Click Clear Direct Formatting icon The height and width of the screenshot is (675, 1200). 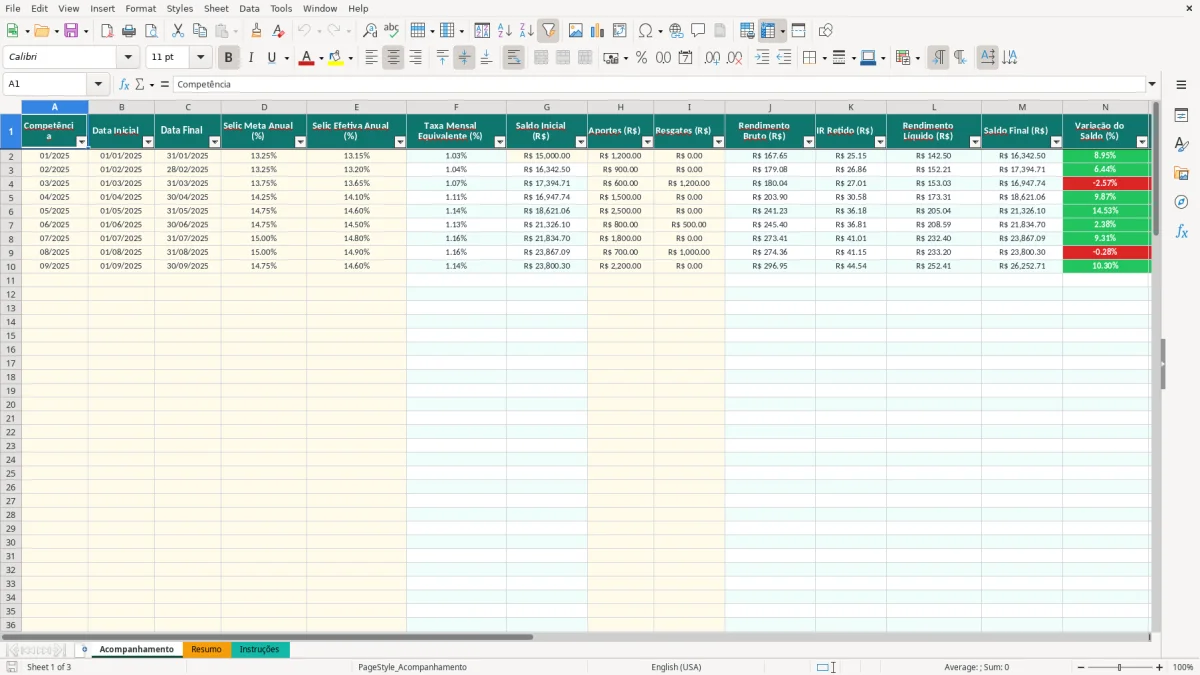coord(278,31)
